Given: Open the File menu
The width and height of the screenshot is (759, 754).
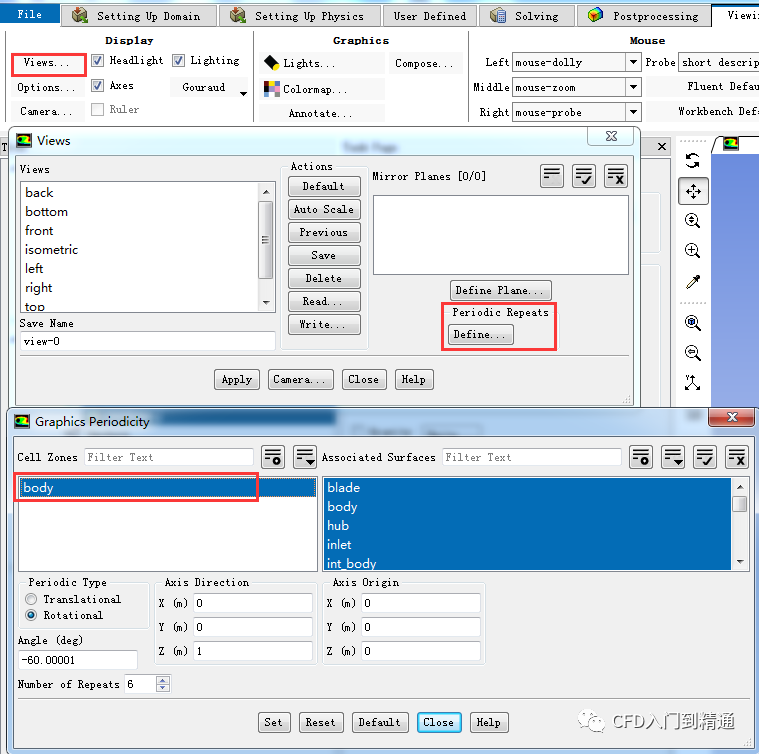Looking at the screenshot, I should (30, 14).
